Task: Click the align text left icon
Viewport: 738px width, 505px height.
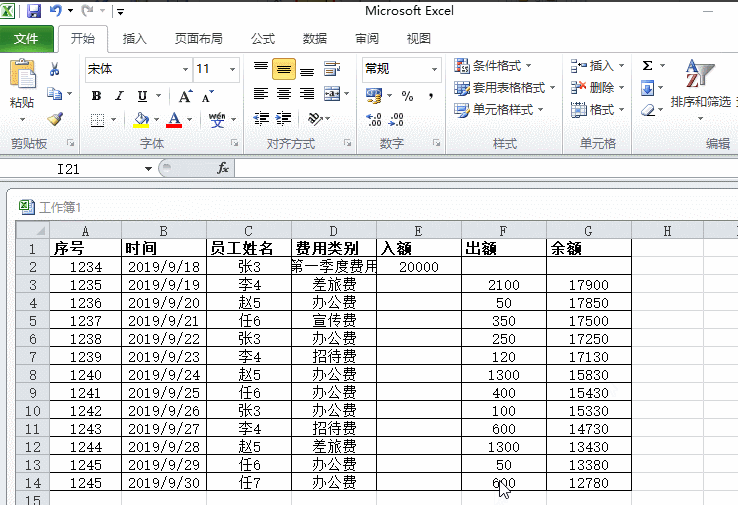Action: coord(261,94)
